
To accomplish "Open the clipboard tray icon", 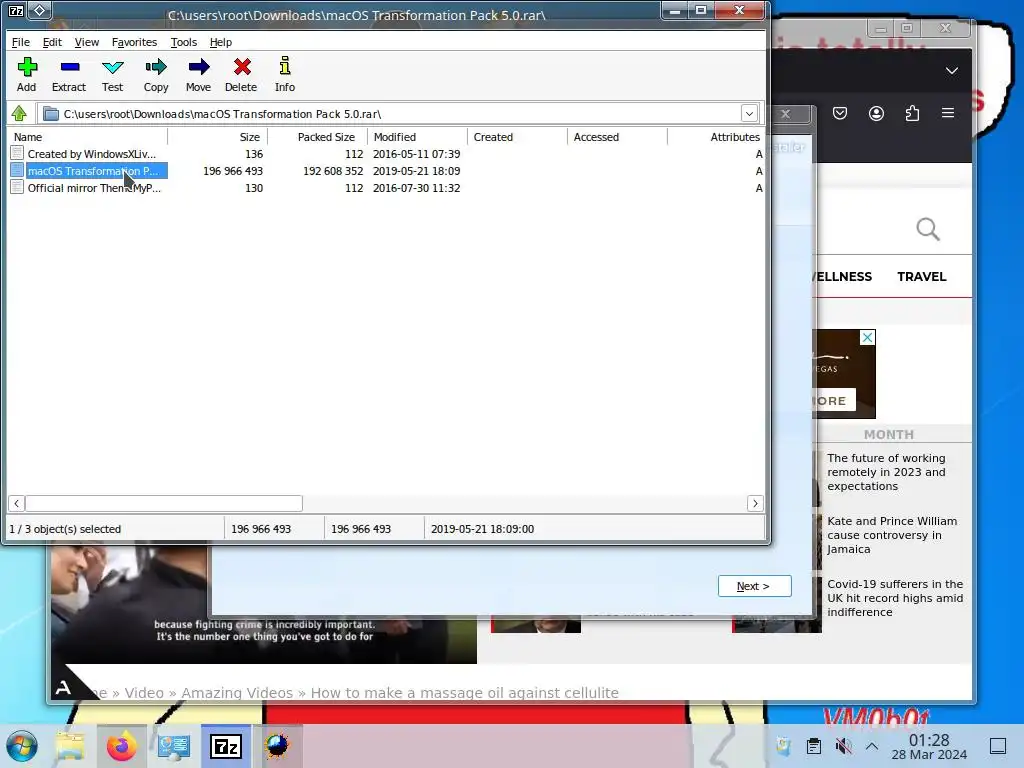I will pyautogui.click(x=814, y=746).
